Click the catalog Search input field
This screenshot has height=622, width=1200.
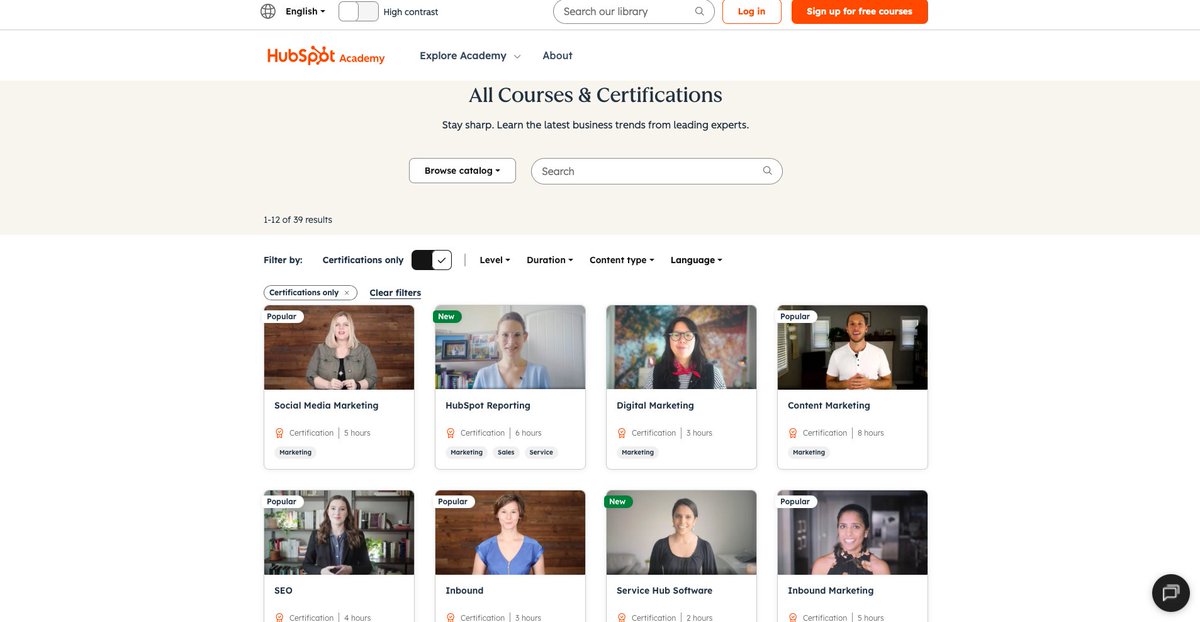(656, 171)
